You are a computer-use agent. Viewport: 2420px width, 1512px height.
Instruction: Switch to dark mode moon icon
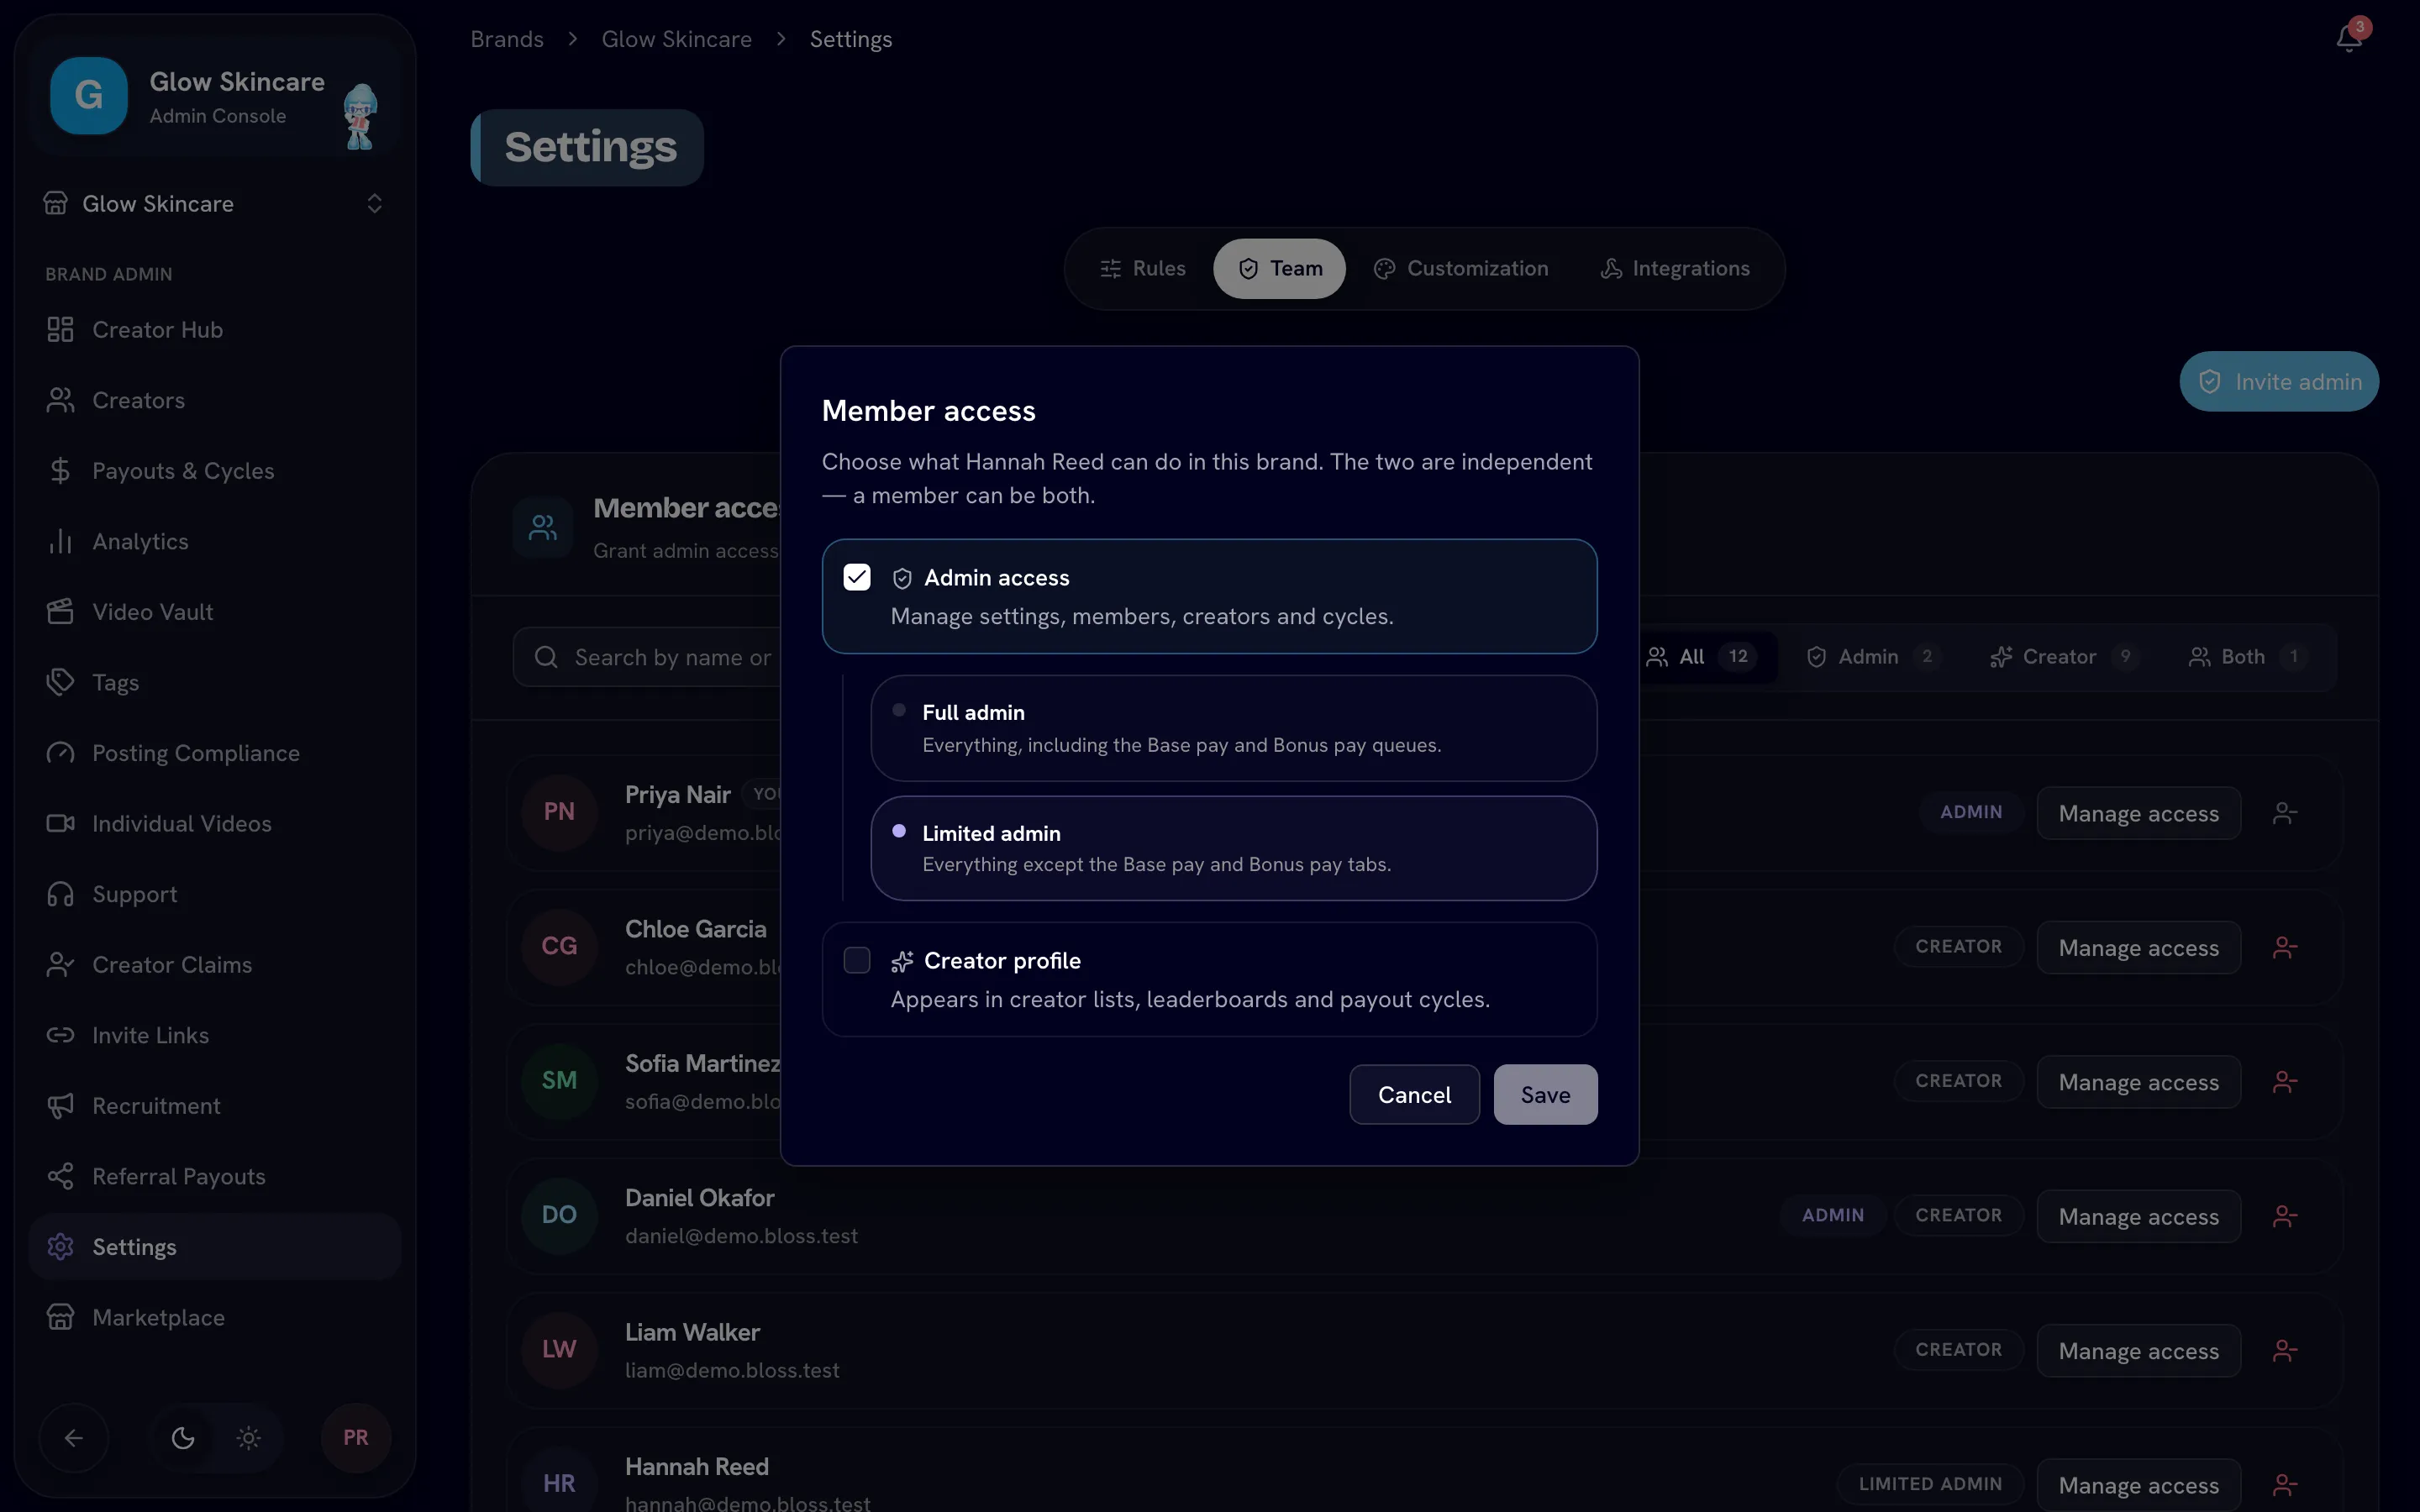click(x=183, y=1438)
